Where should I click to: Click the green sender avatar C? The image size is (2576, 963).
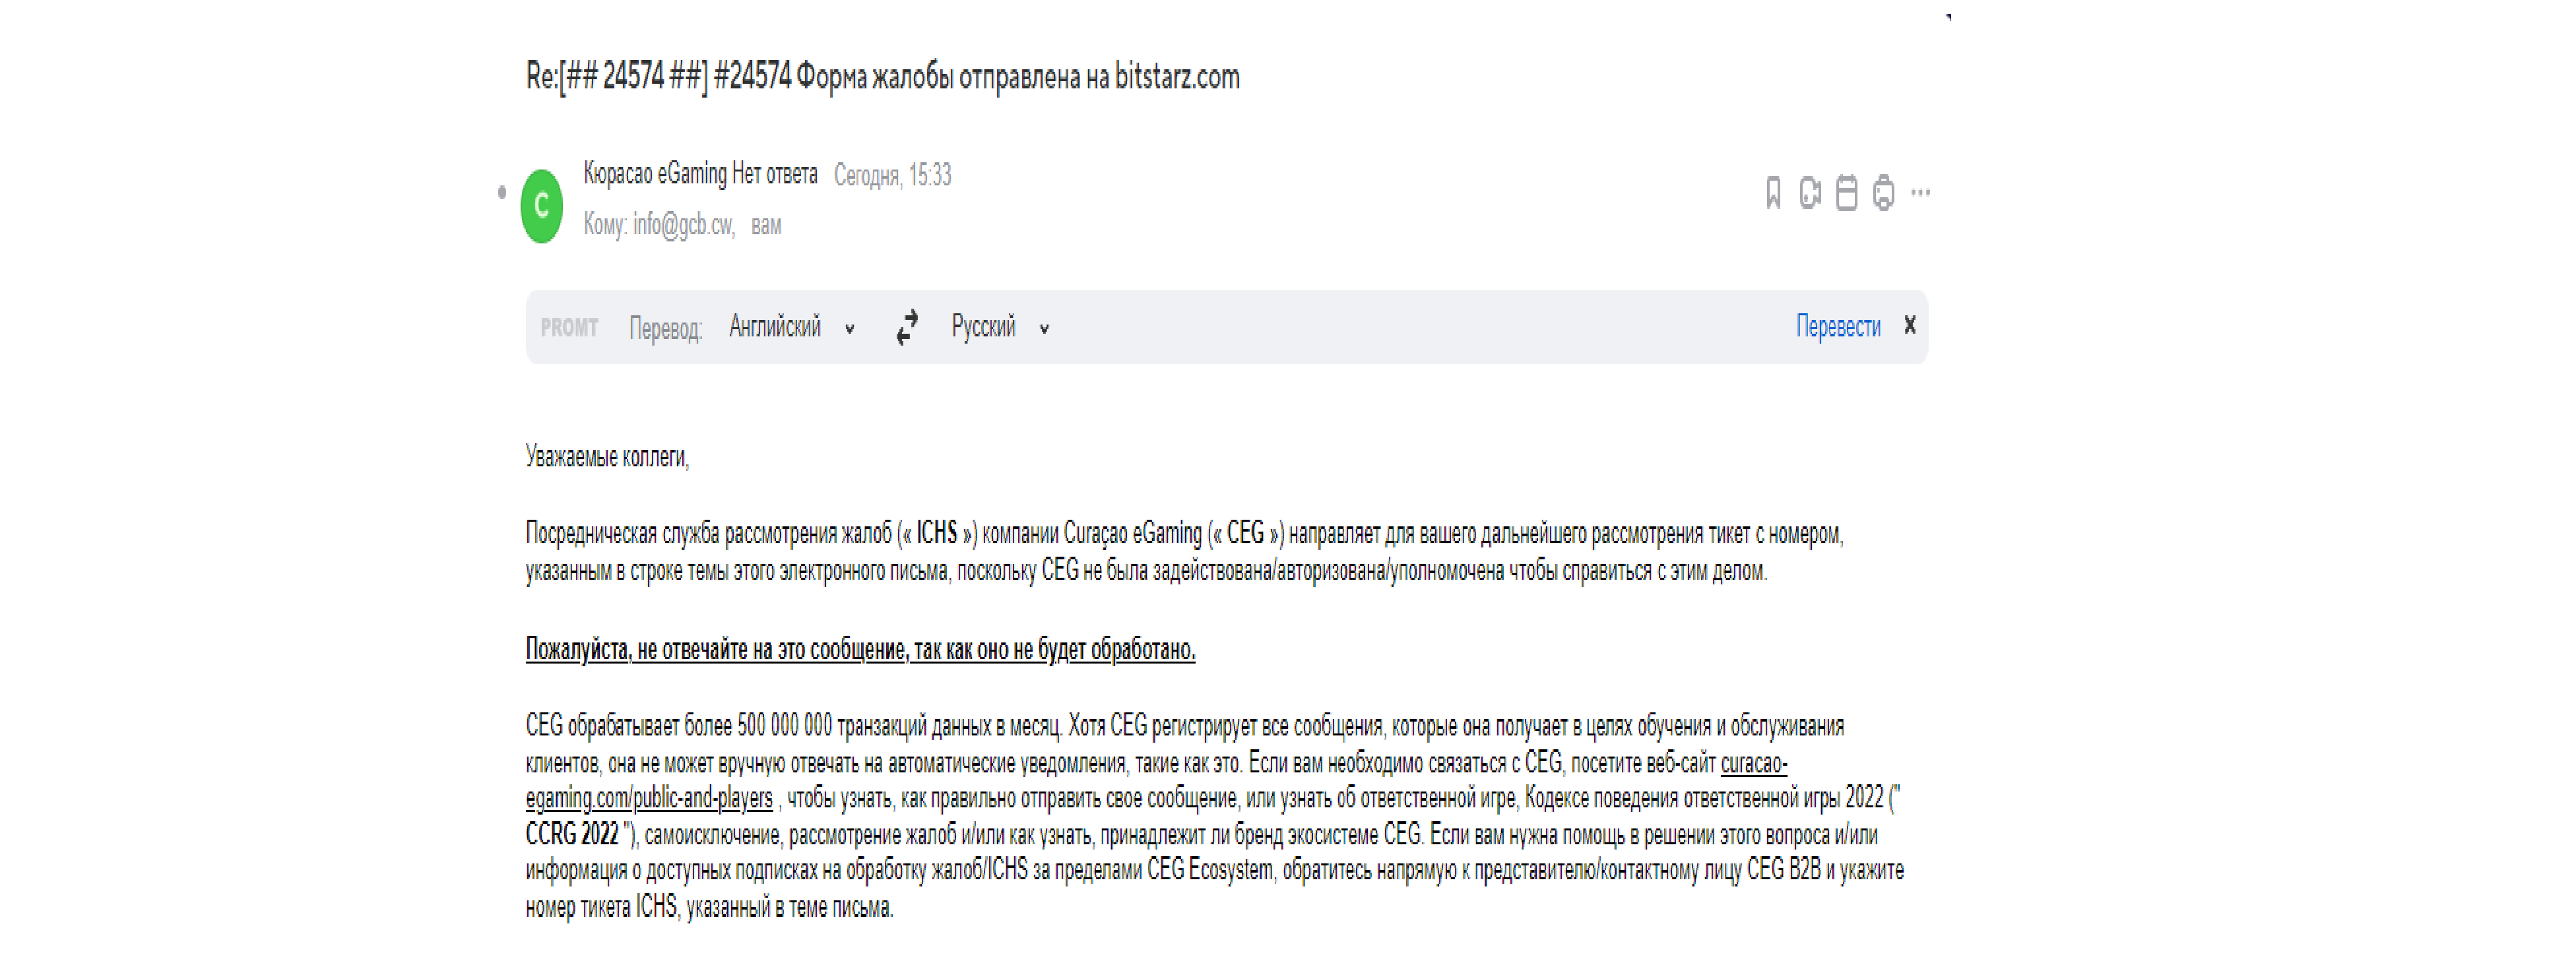point(542,206)
